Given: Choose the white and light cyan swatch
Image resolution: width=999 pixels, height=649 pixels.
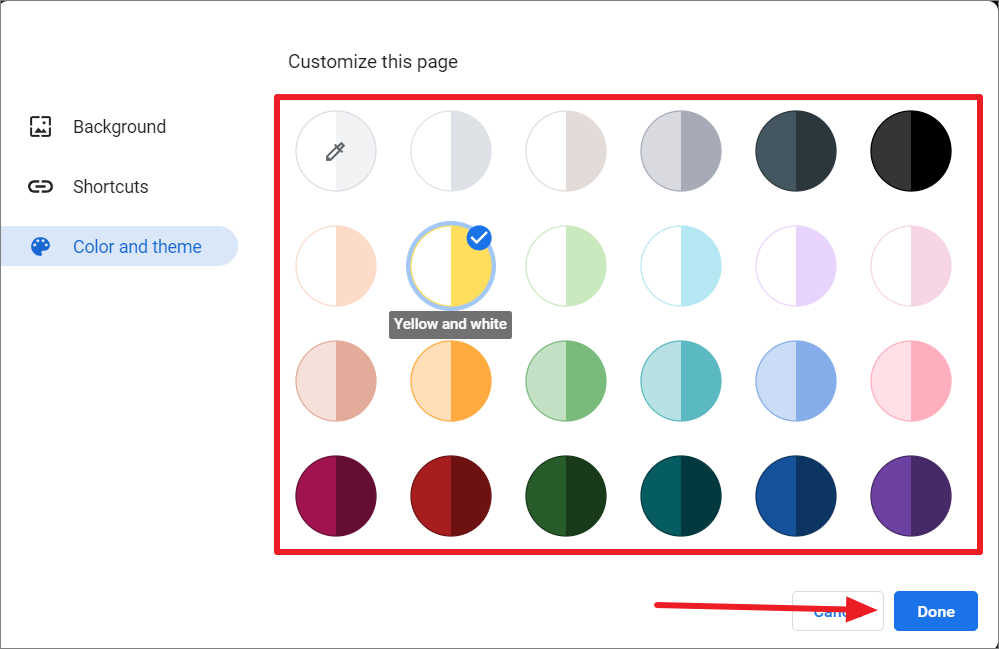Looking at the screenshot, I should [x=681, y=266].
